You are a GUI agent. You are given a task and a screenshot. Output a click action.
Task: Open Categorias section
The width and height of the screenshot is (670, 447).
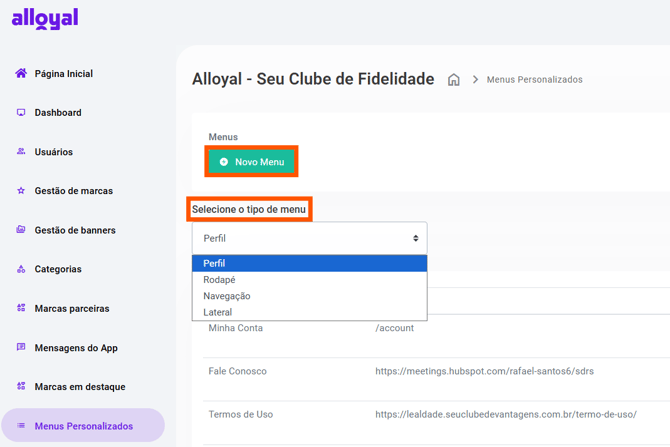click(x=58, y=269)
